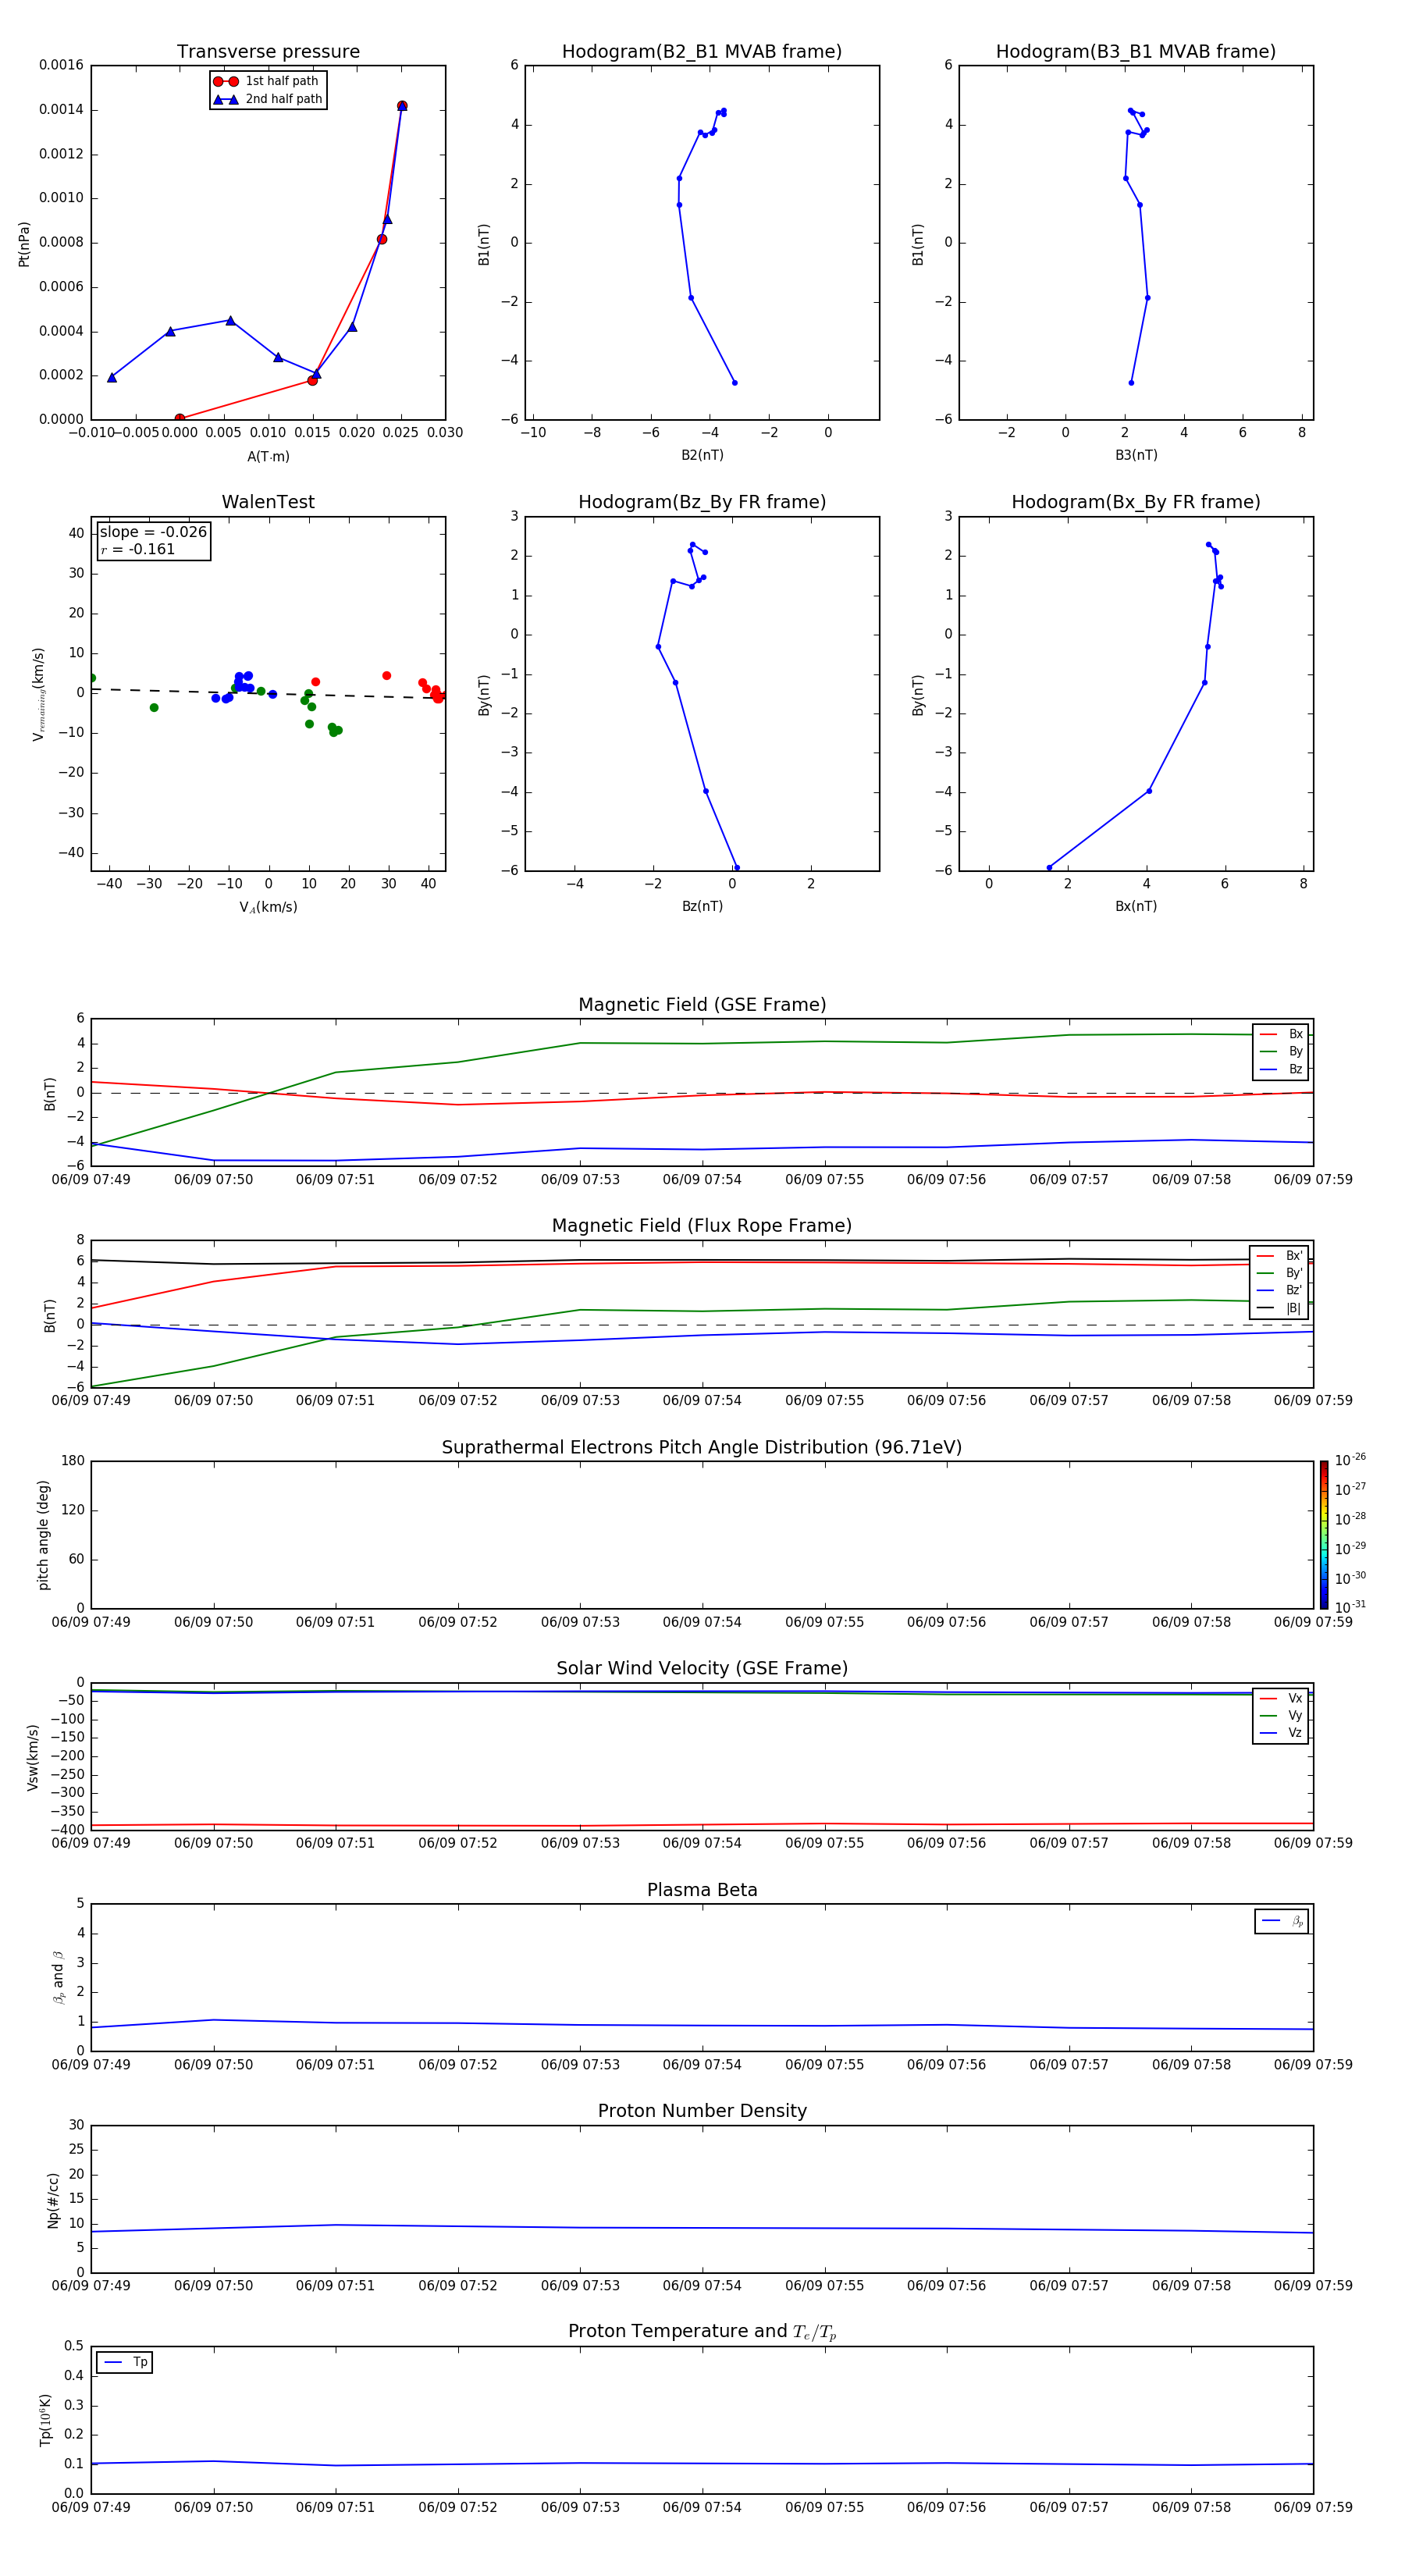This screenshot has width=1405, height=2576.
Task: Select the green By entry in GSE legend
Action: click(1281, 1051)
